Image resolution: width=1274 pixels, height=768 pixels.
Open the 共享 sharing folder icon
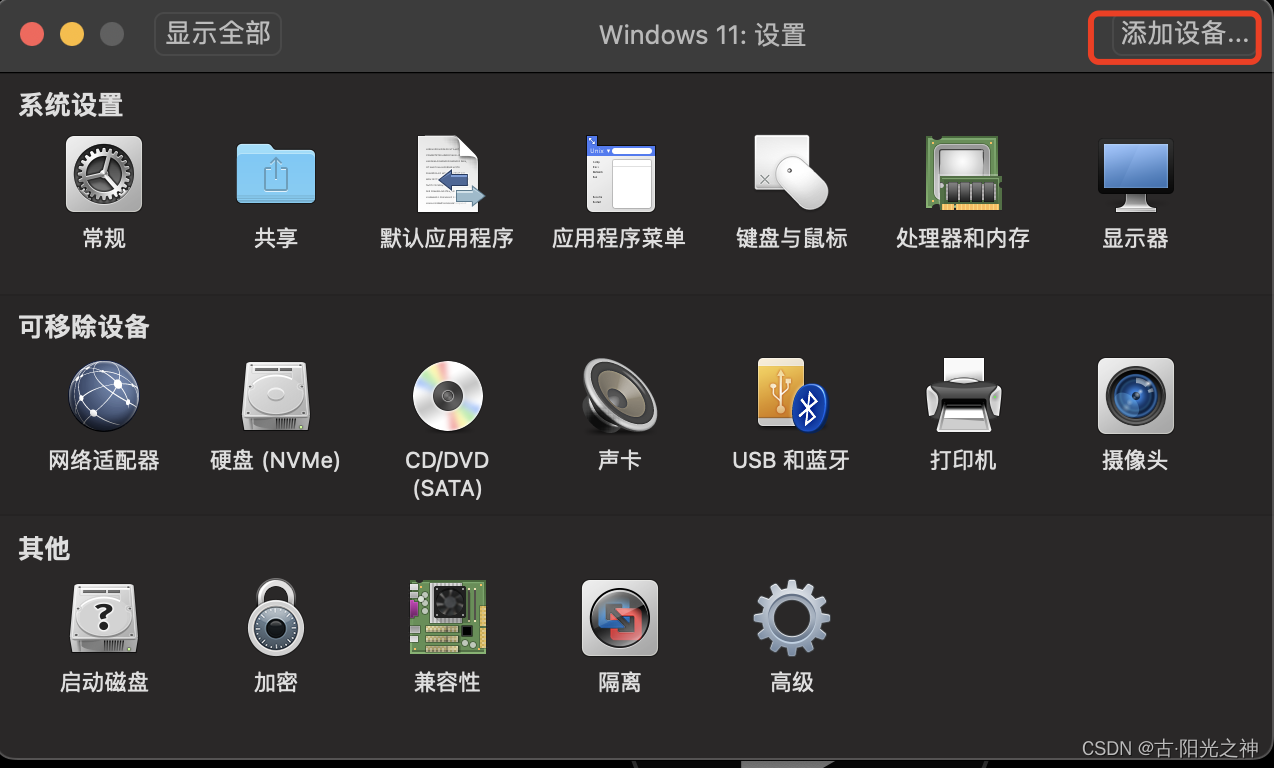275,174
